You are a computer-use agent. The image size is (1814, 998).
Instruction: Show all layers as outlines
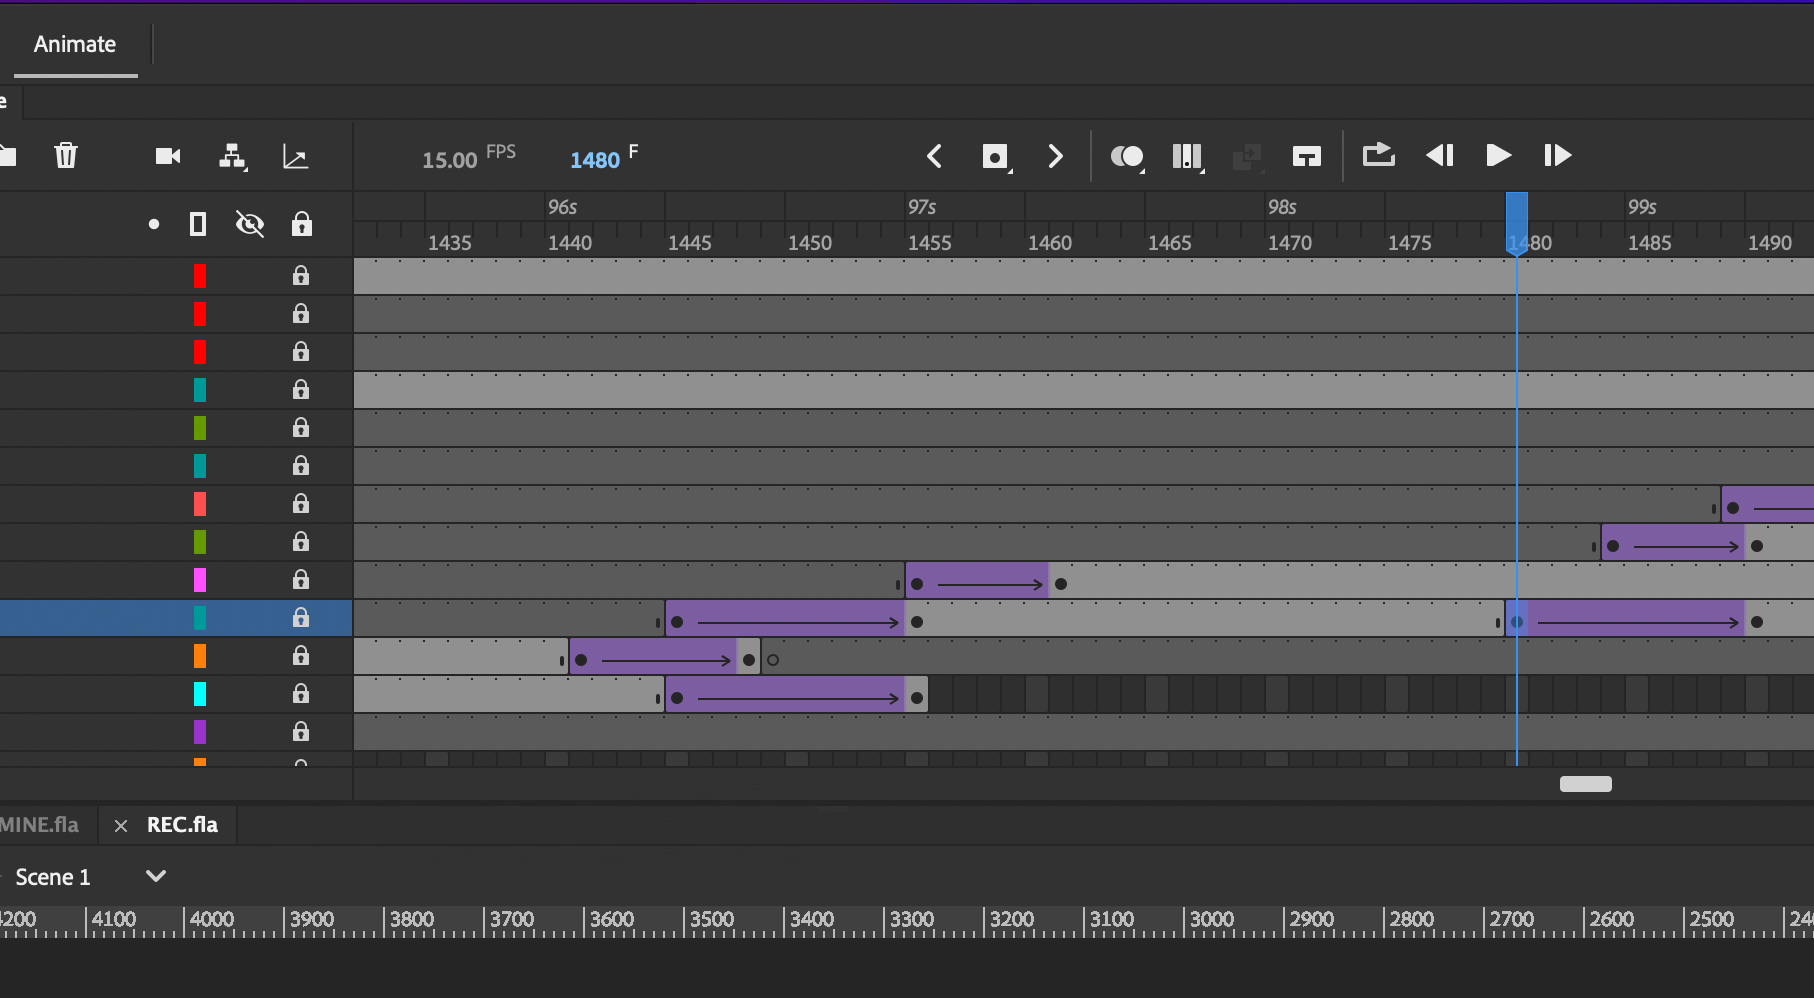coord(198,224)
